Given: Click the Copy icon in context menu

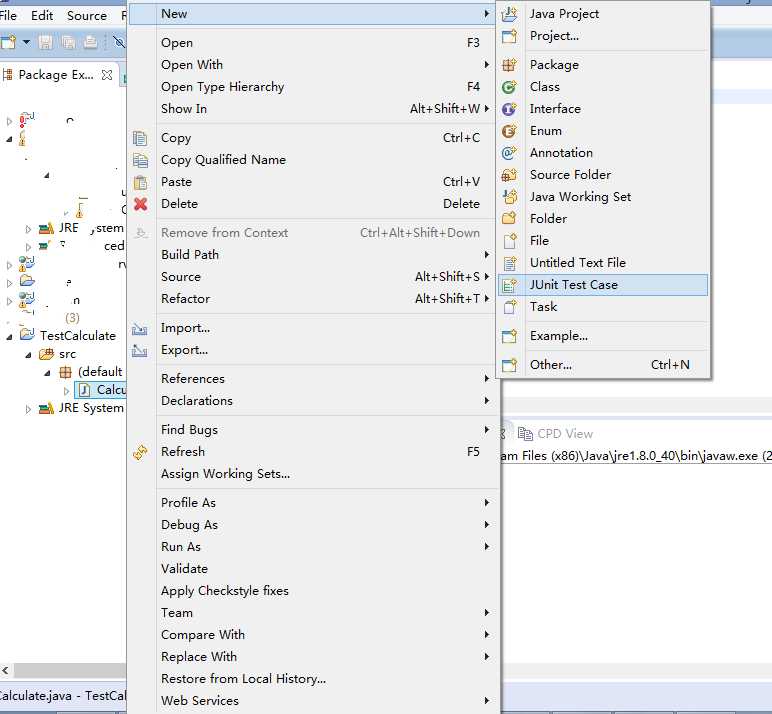Looking at the screenshot, I should 140,138.
